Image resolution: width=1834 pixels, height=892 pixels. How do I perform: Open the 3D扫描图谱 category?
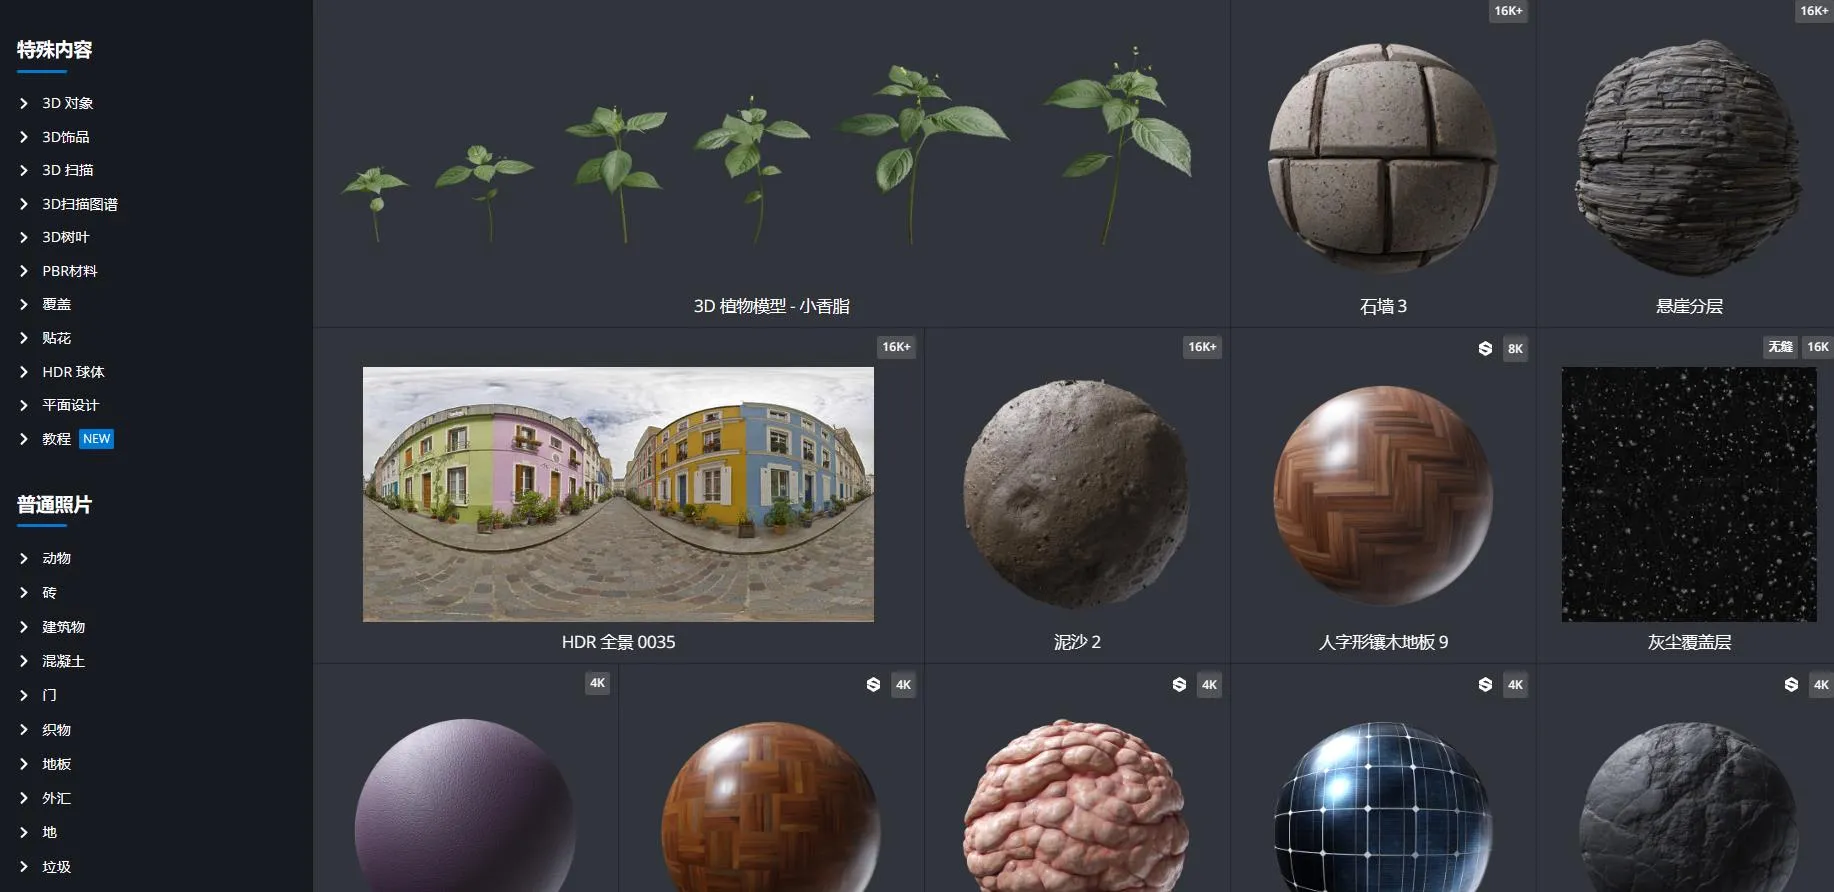tap(80, 204)
